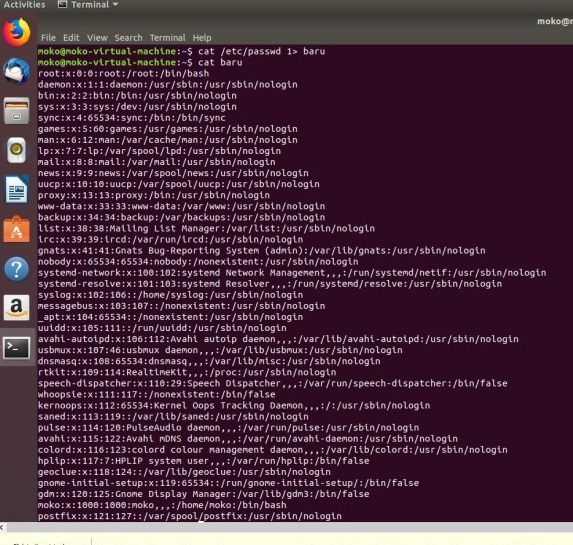The image size is (573, 545).
Task: Click the nobody:x:65534 line
Action: click(198, 262)
